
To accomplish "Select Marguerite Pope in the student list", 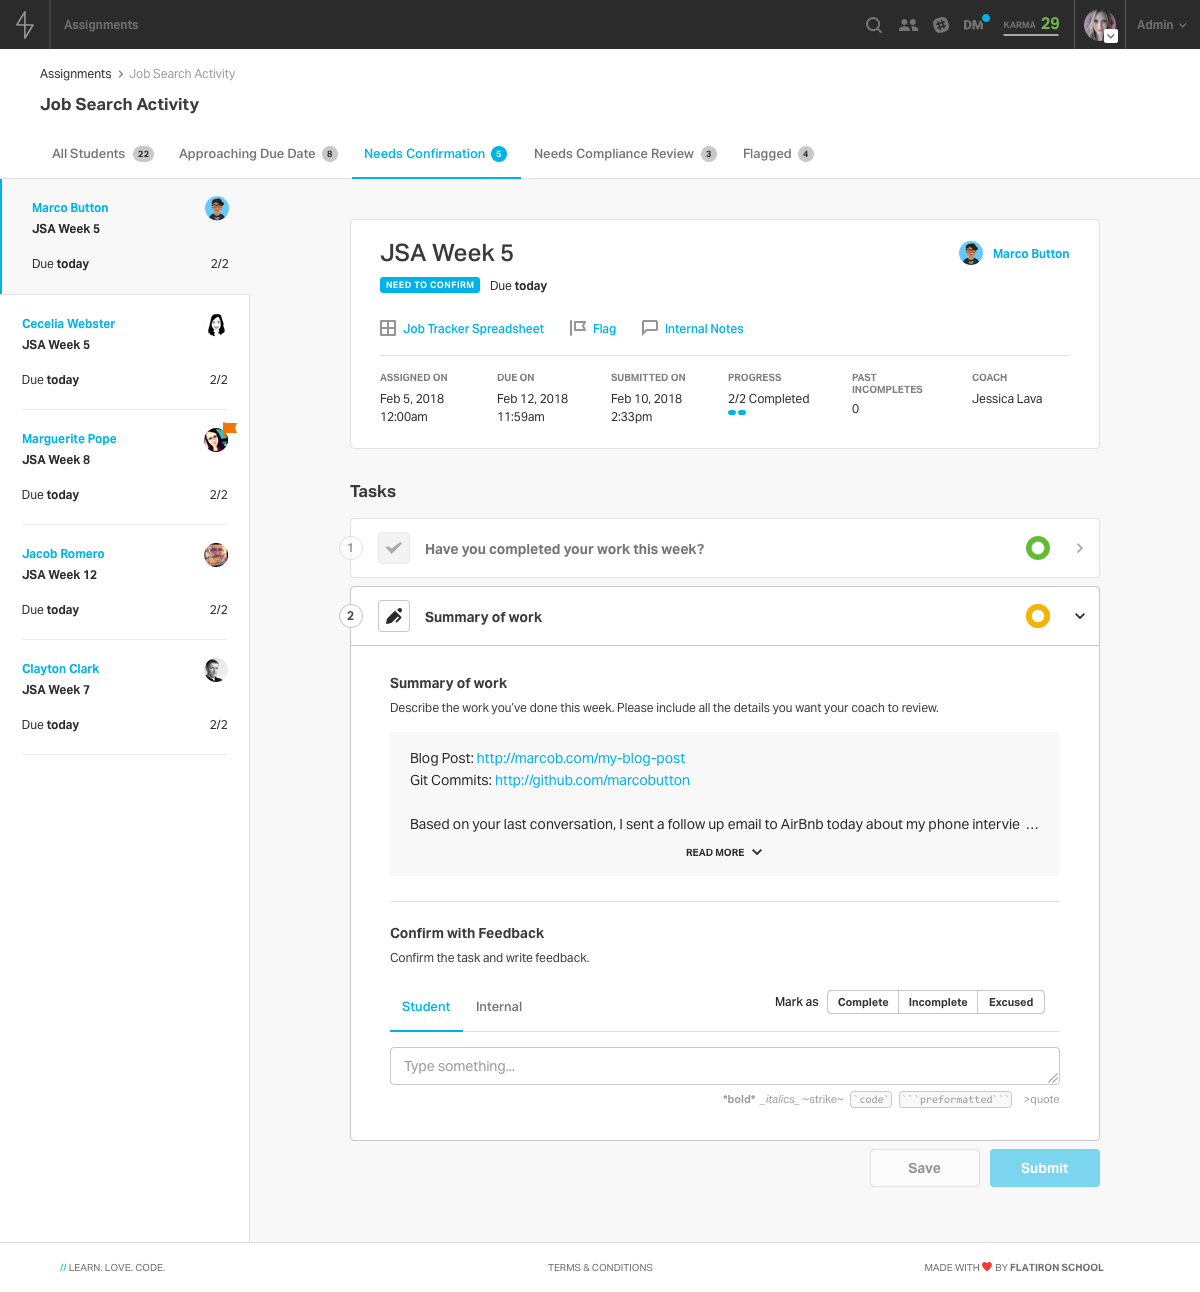I will (x=124, y=467).
